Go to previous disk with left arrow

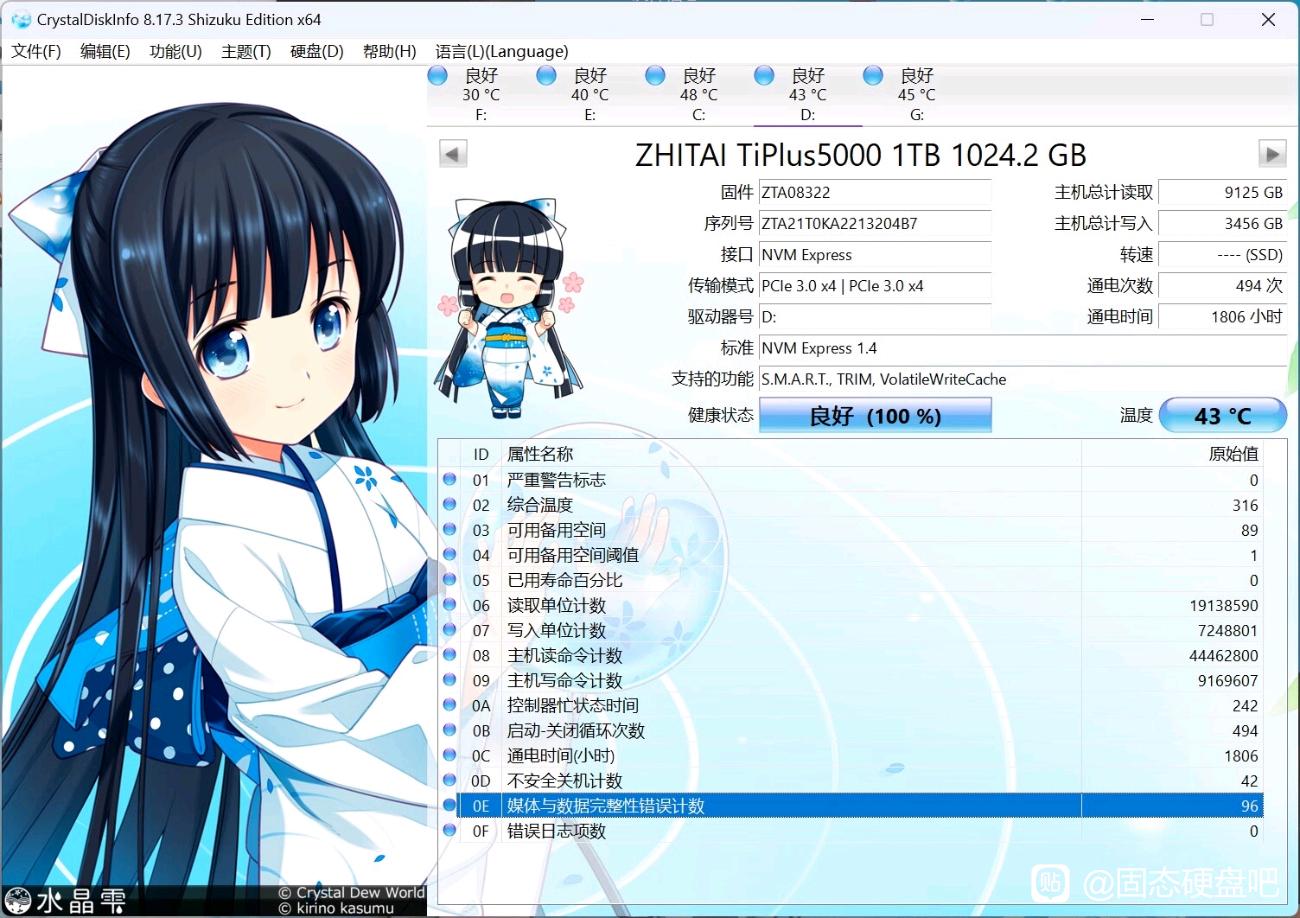[x=453, y=154]
